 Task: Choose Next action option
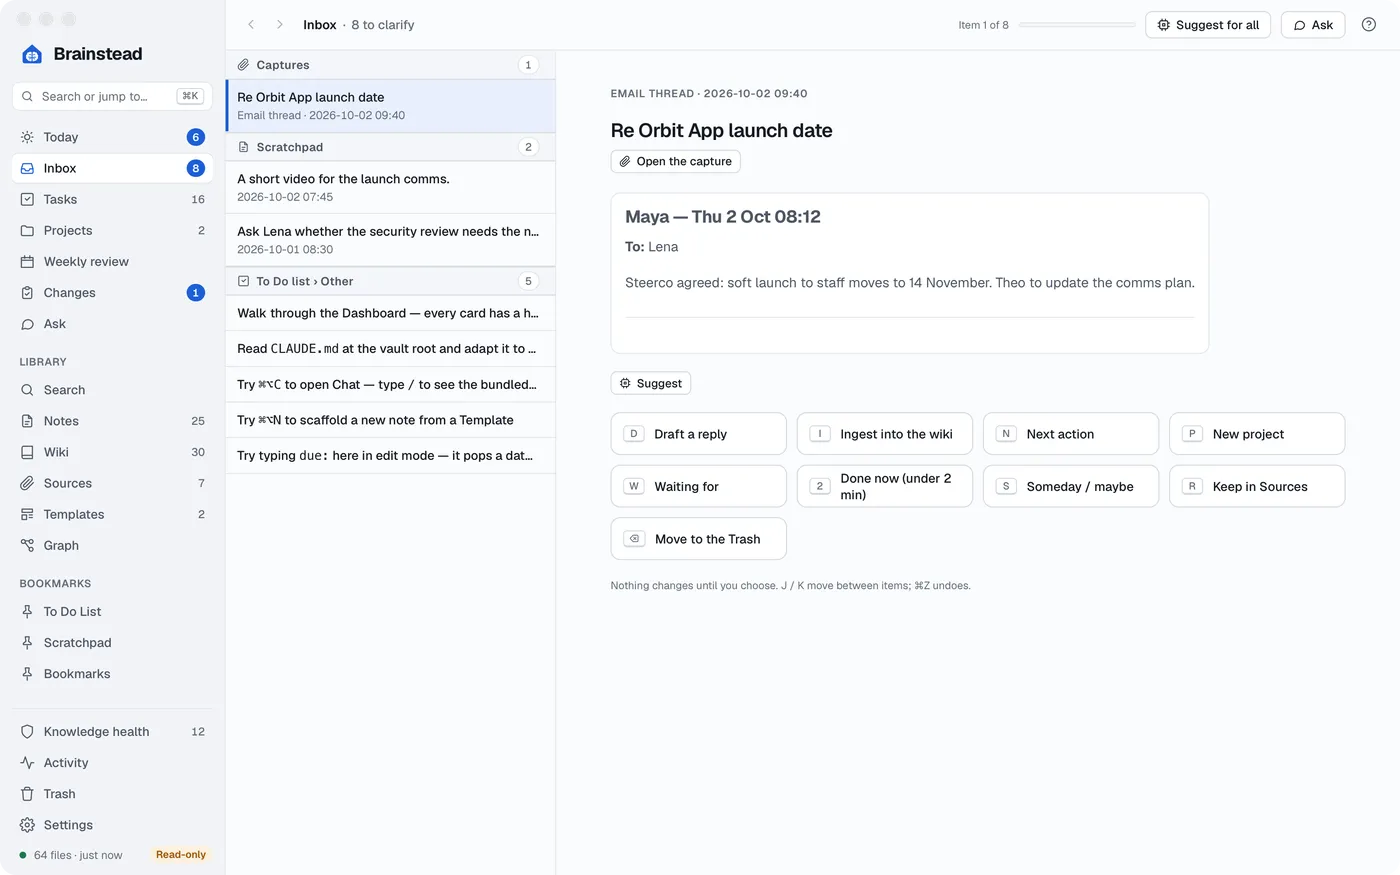click(1070, 434)
